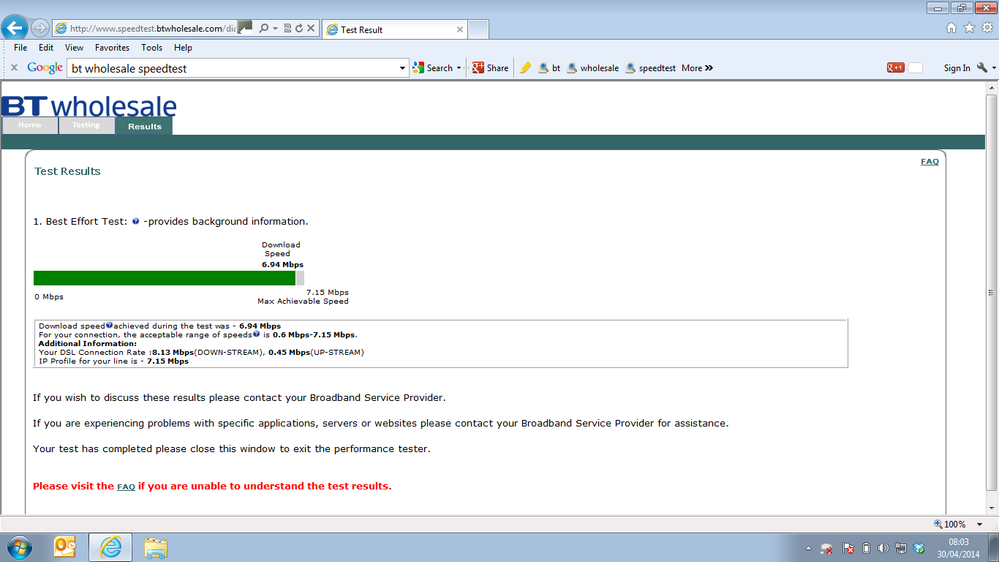The width and height of the screenshot is (999, 562).
Task: Open the Google Toolbar wrench options
Action: tap(982, 68)
